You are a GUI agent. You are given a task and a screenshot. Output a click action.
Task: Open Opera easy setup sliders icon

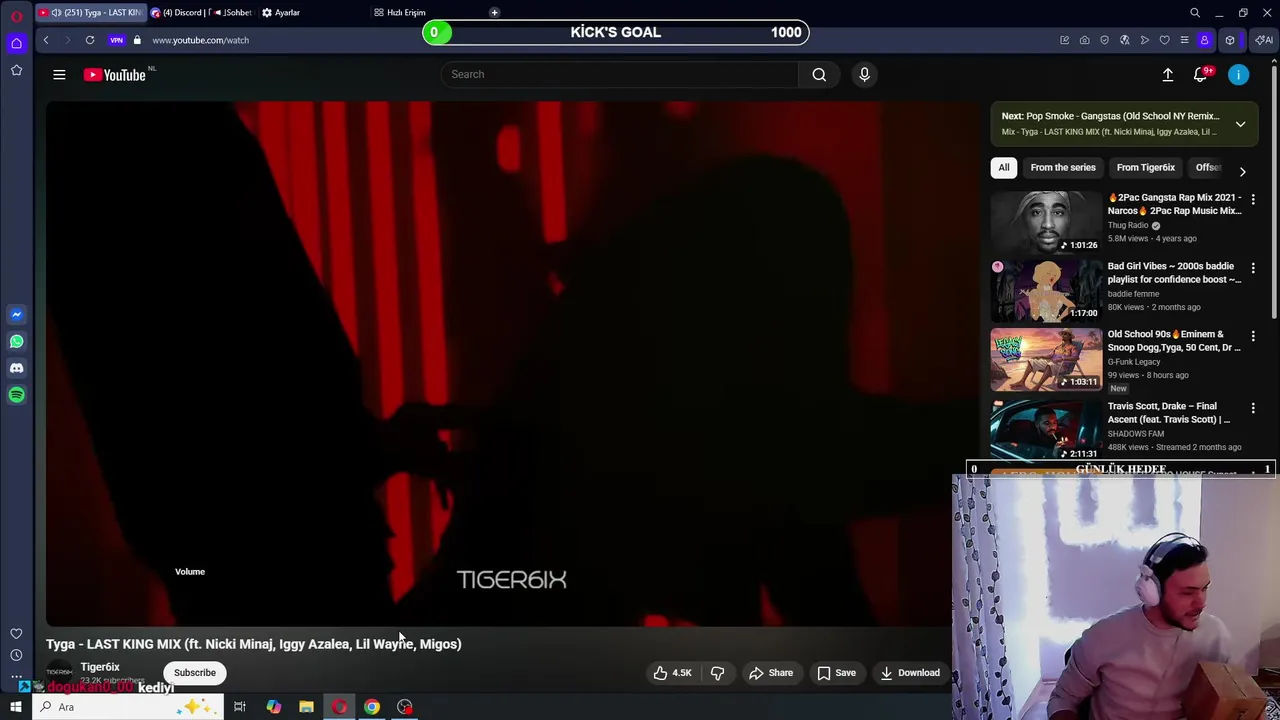1184,40
